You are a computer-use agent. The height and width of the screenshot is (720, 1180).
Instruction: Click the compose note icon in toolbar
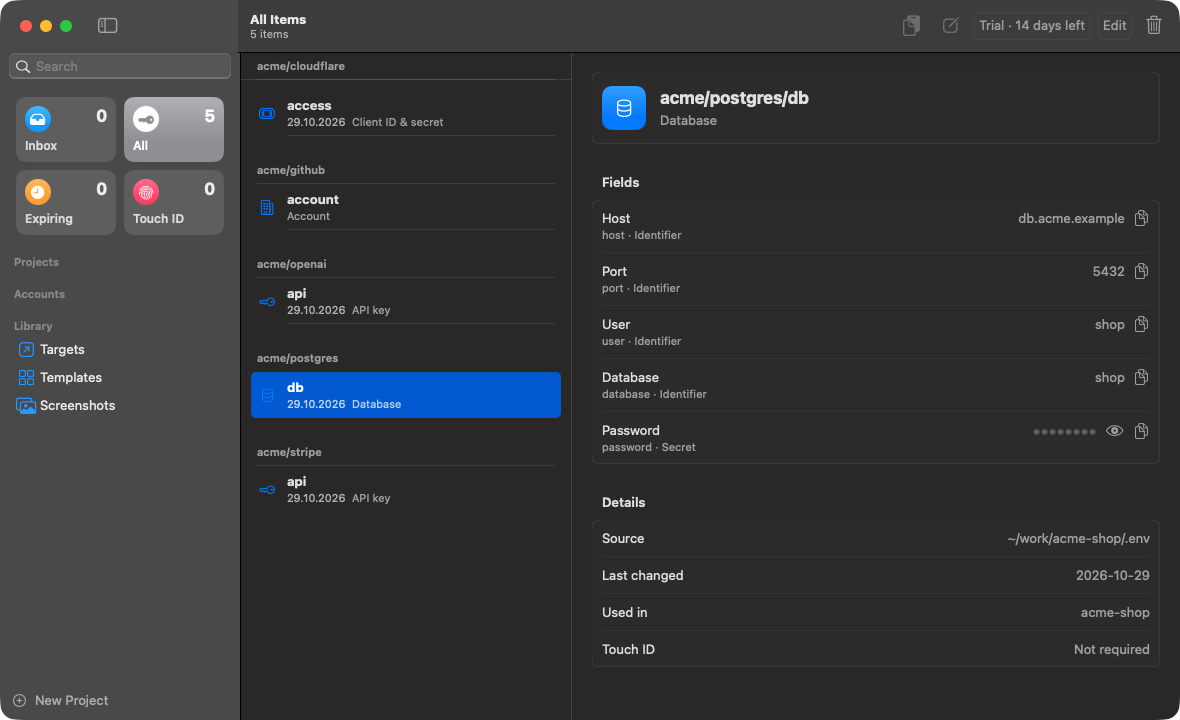[x=950, y=26]
